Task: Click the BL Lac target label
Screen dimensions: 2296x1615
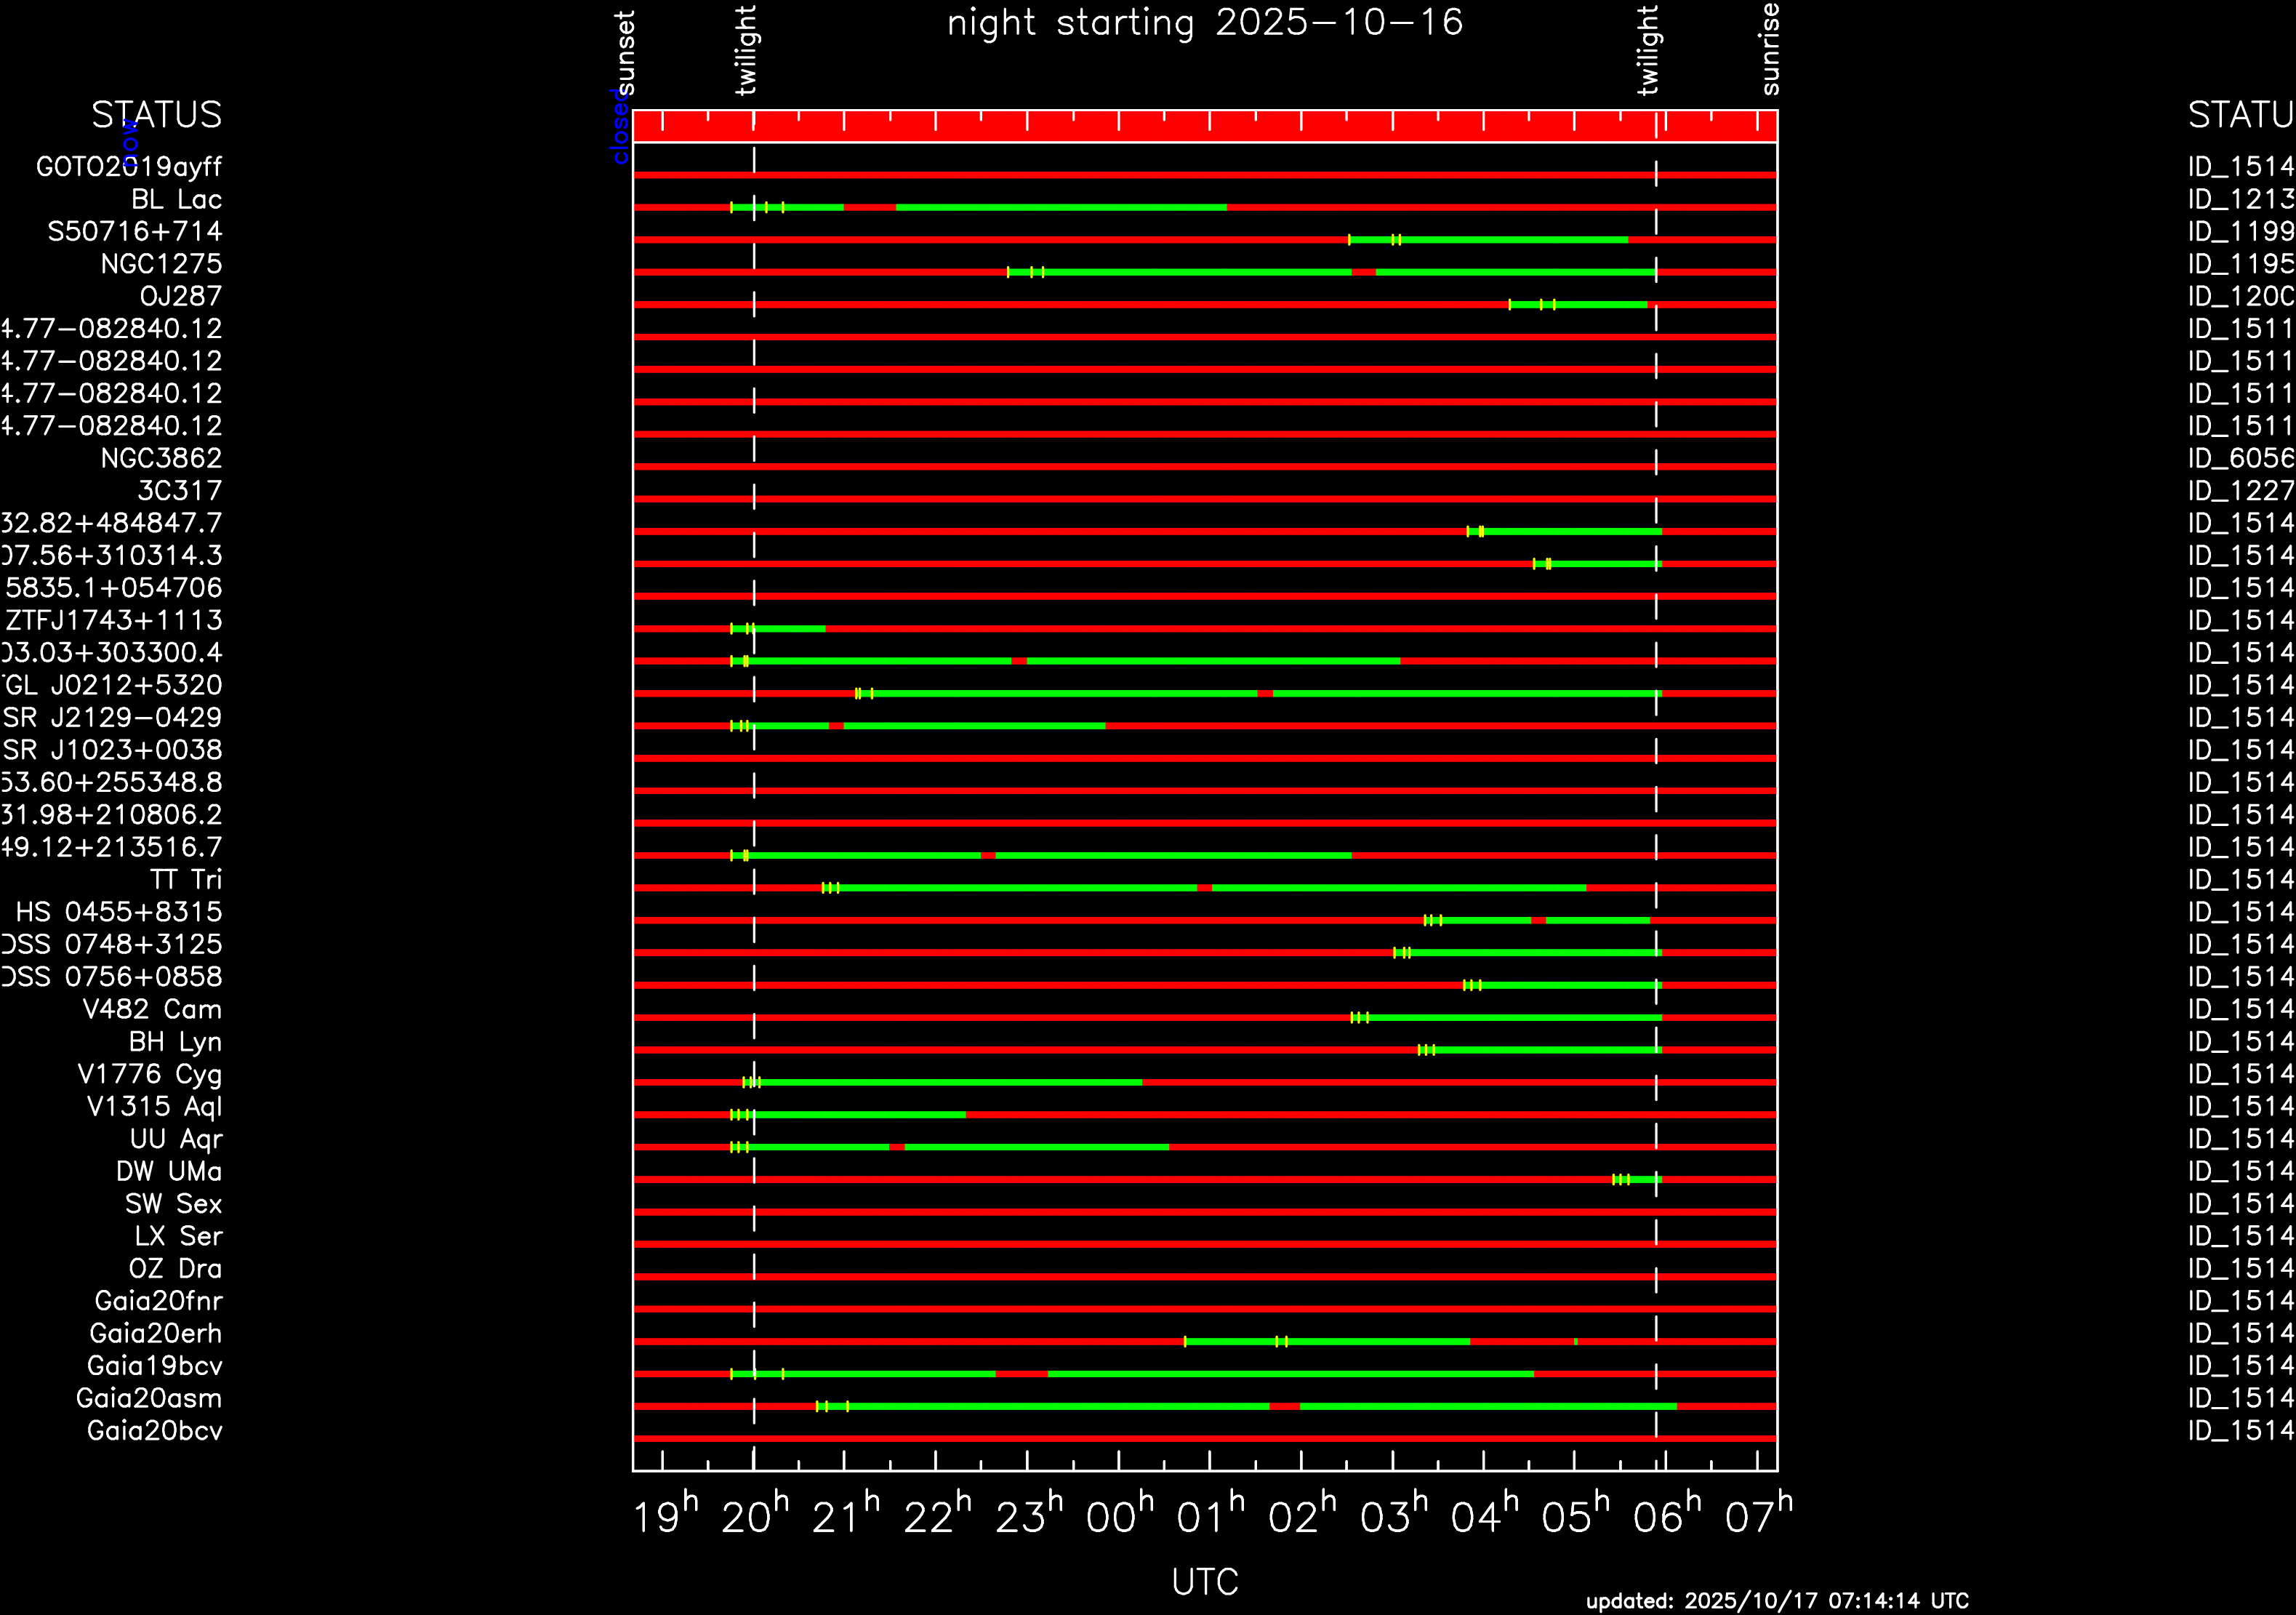Action: pos(176,199)
